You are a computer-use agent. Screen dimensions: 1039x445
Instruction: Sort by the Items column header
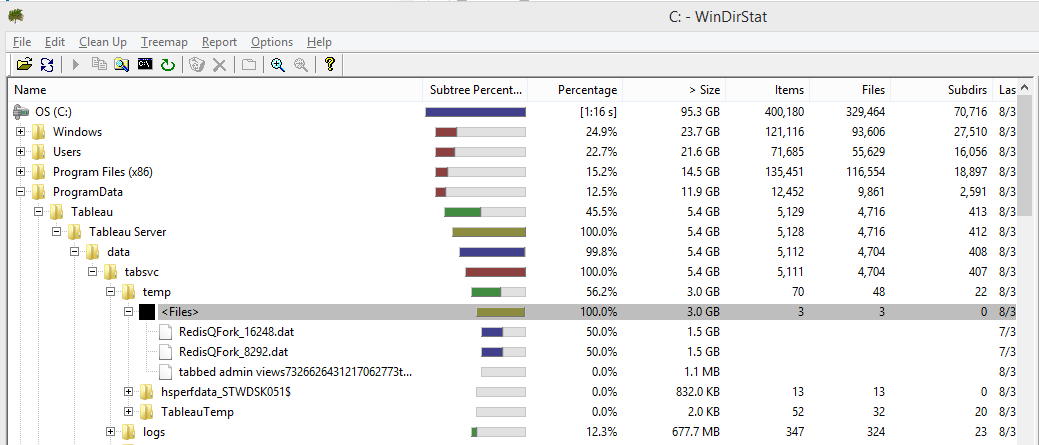[x=767, y=90]
